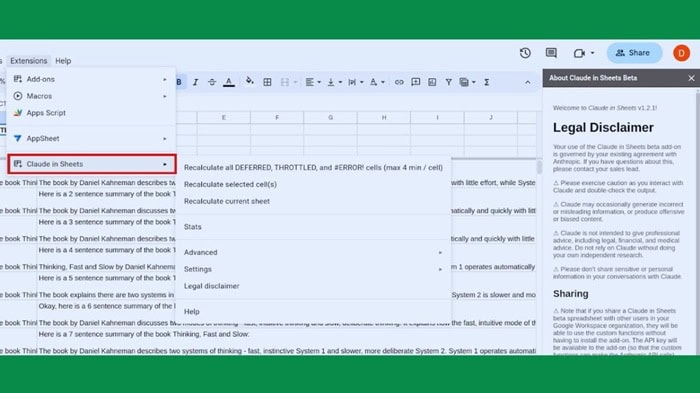Open Apps Script
Viewport: 700px width, 393px height.
pos(91,113)
